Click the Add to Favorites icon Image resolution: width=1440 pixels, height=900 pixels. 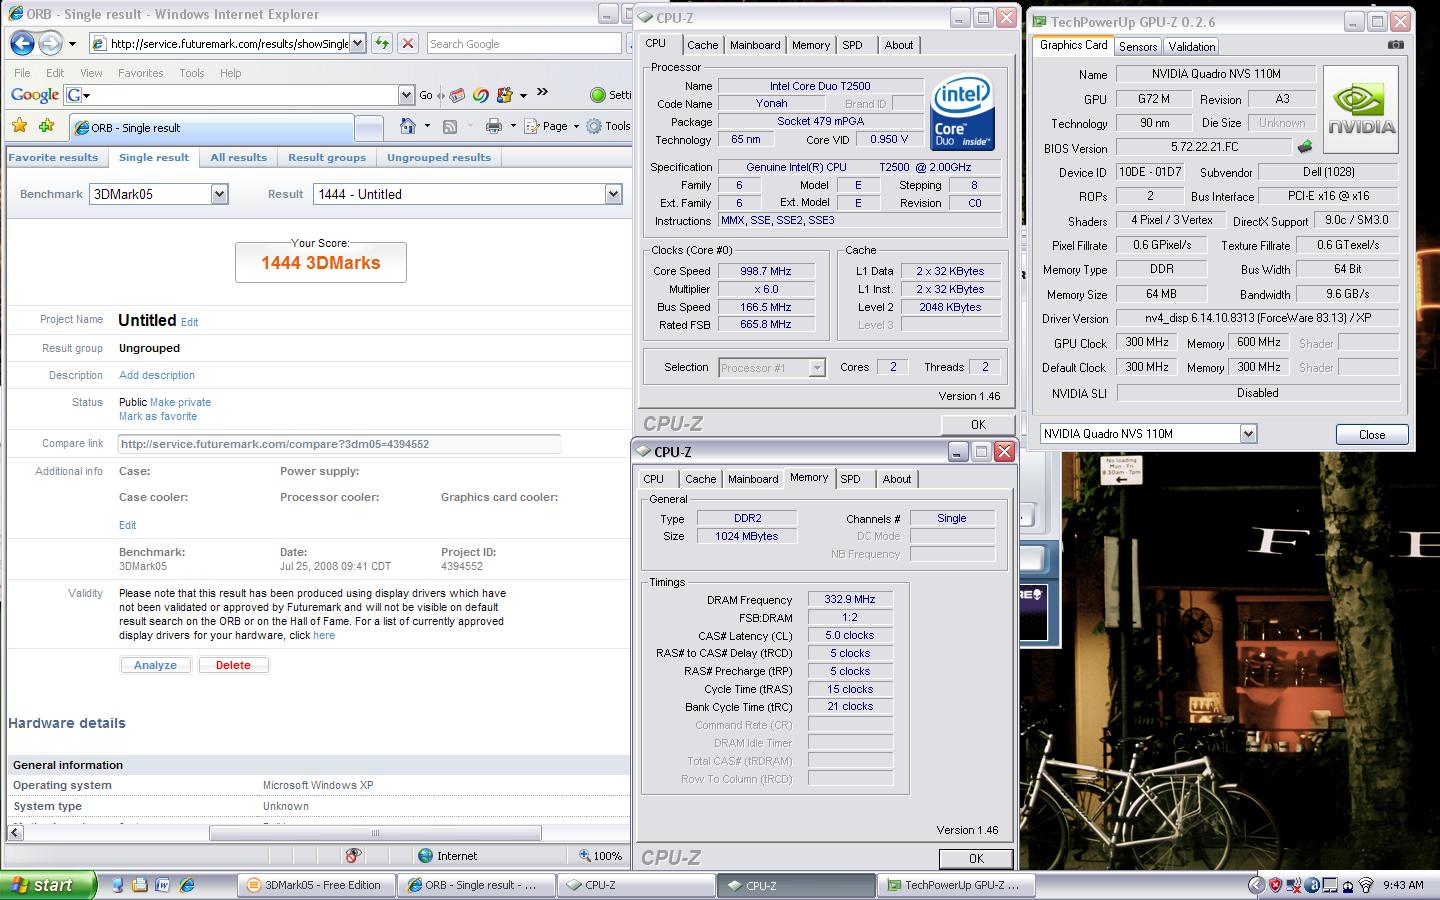[46, 126]
